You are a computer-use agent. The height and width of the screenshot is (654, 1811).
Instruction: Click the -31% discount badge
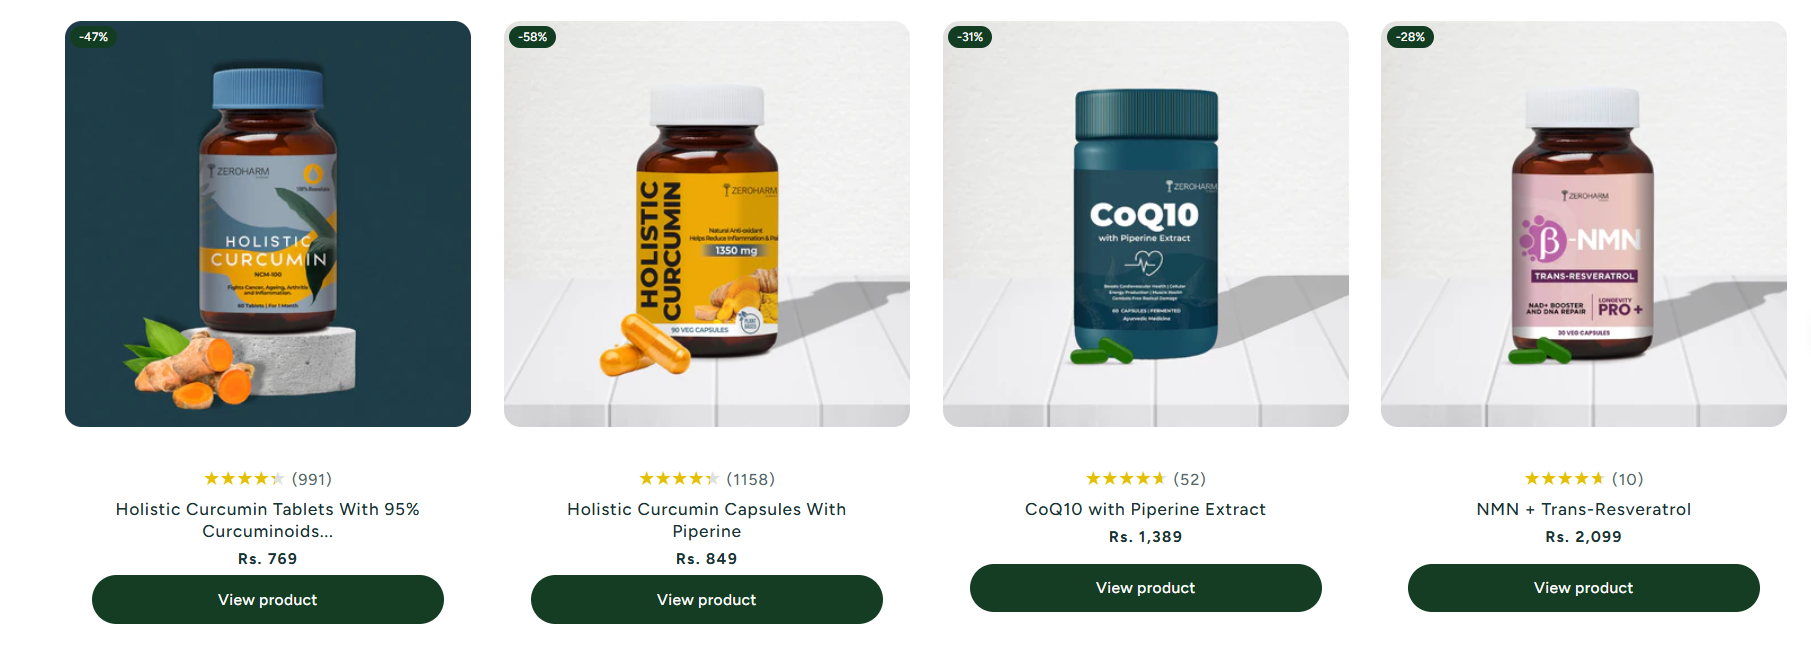tap(970, 37)
